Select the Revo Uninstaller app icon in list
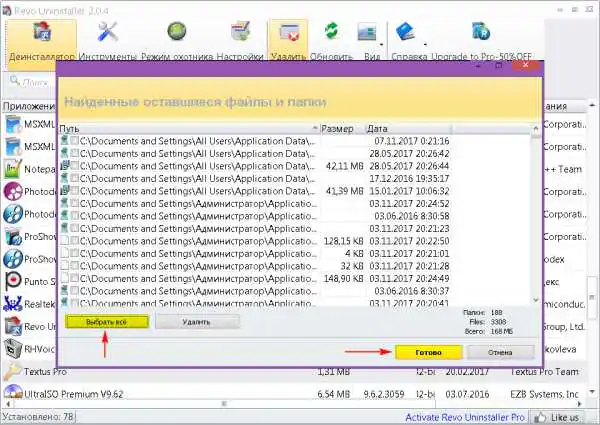The width and height of the screenshot is (600, 425). tap(13, 326)
